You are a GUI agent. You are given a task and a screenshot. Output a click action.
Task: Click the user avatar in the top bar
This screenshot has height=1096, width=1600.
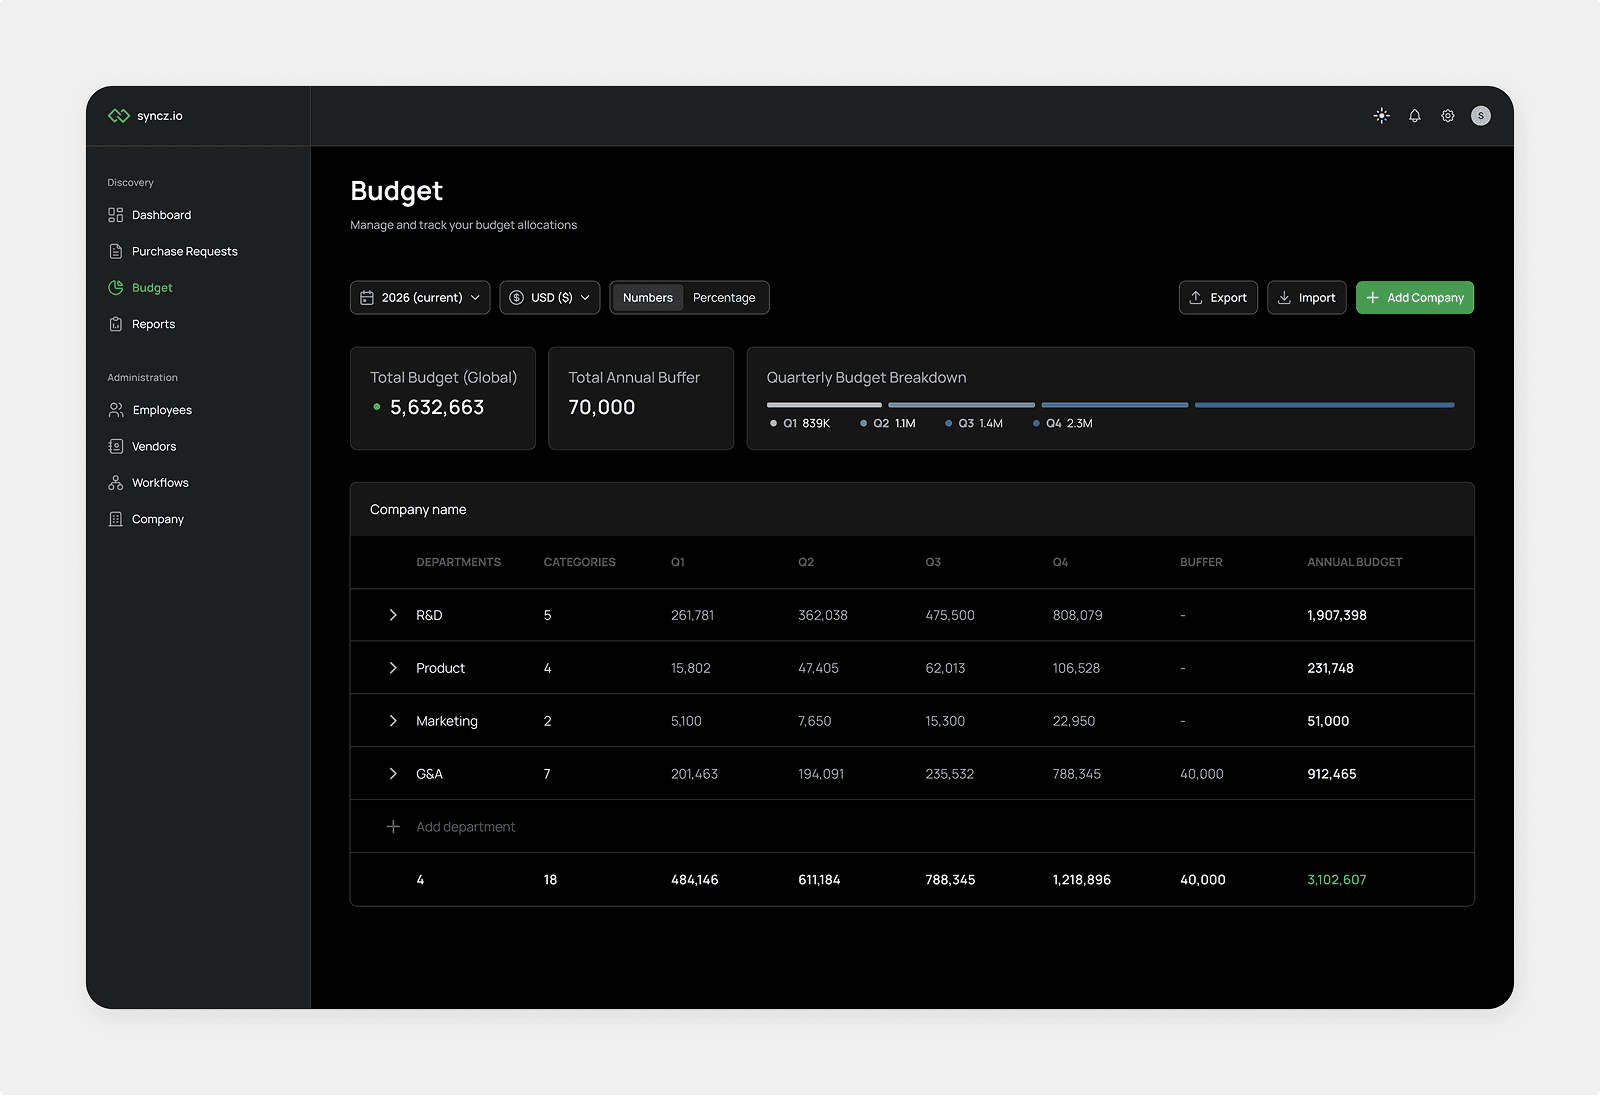coord(1481,115)
